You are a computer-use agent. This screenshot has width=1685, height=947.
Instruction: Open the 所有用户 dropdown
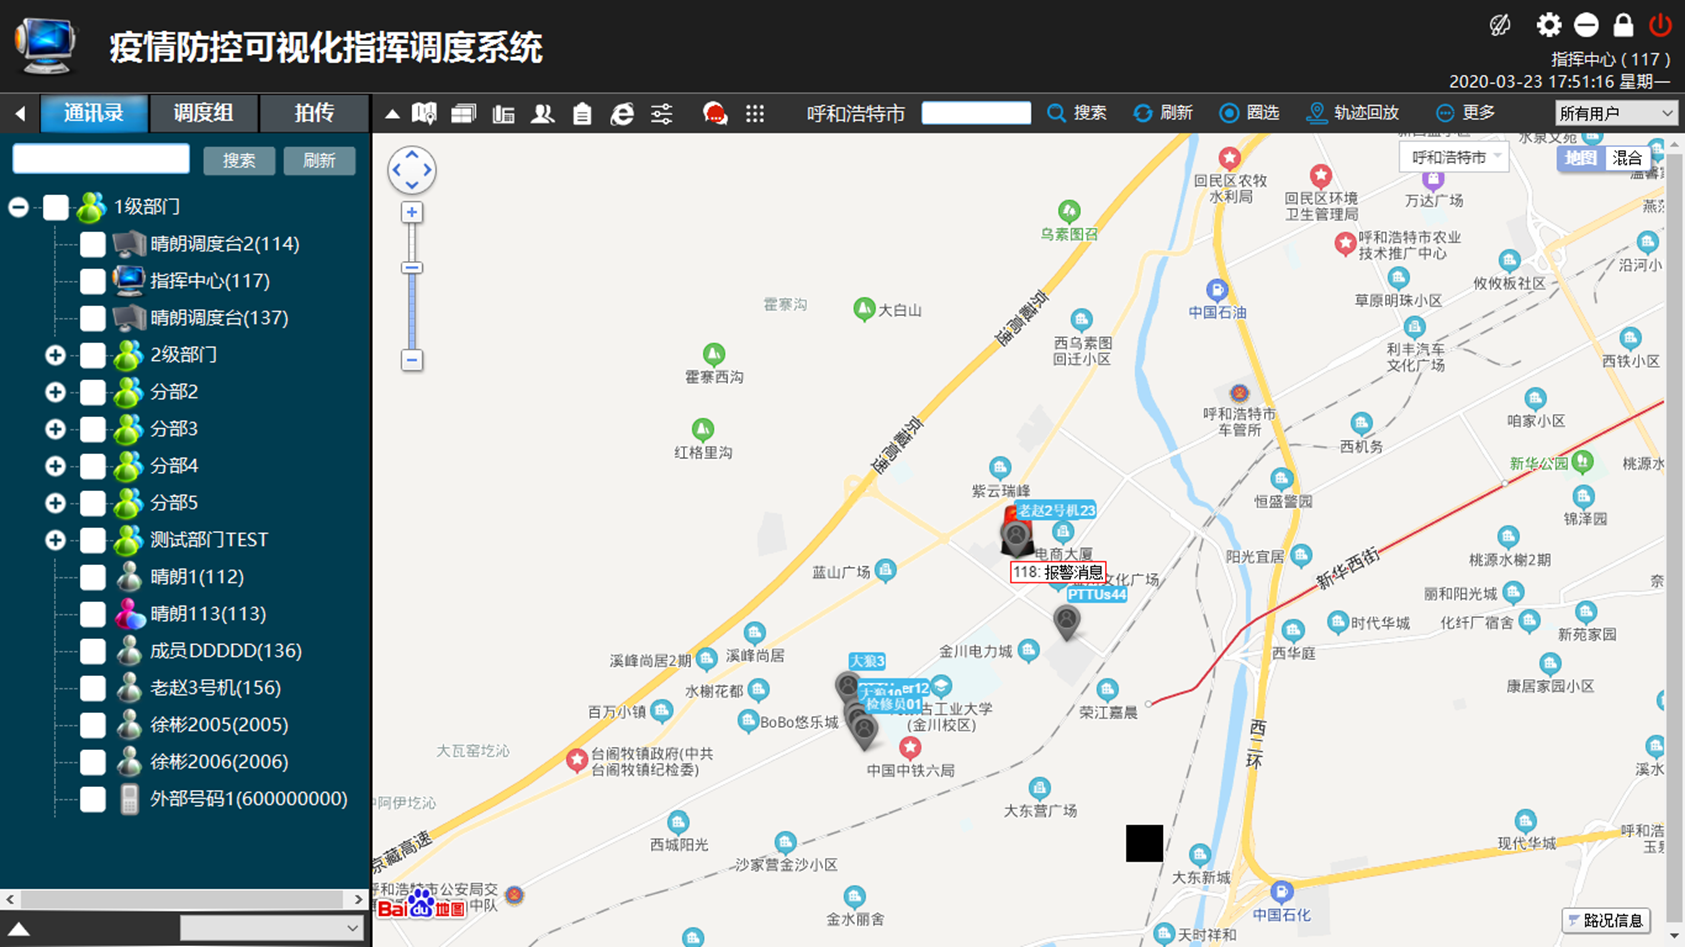click(1615, 113)
